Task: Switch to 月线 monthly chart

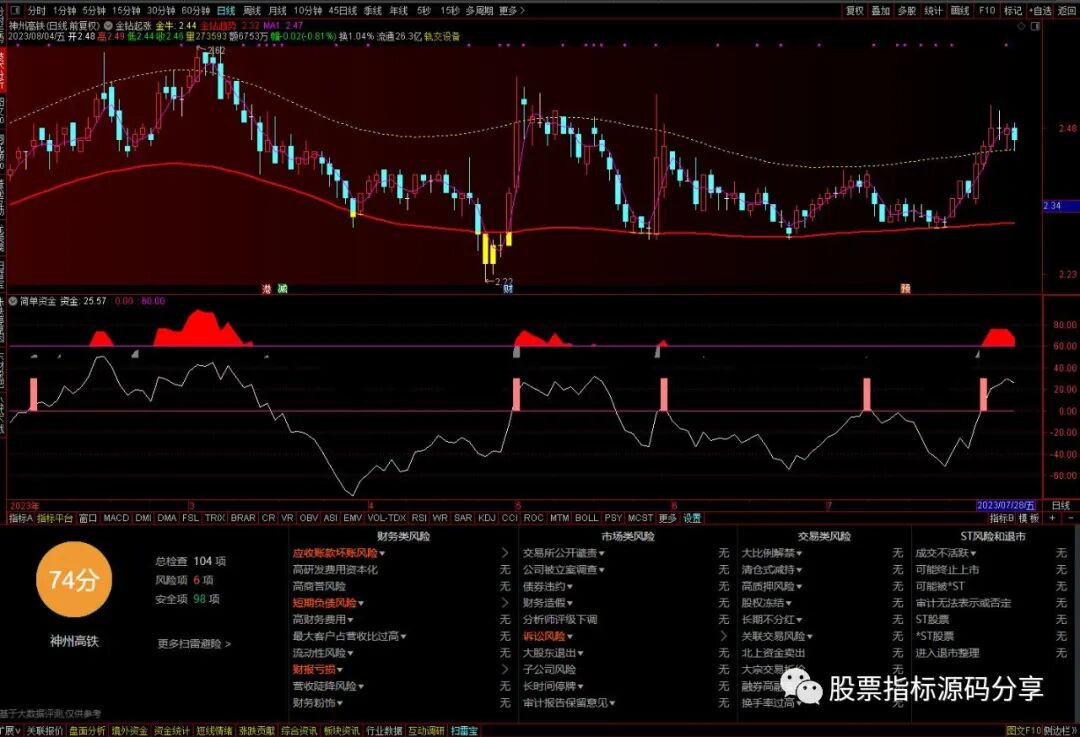Action: click(277, 10)
